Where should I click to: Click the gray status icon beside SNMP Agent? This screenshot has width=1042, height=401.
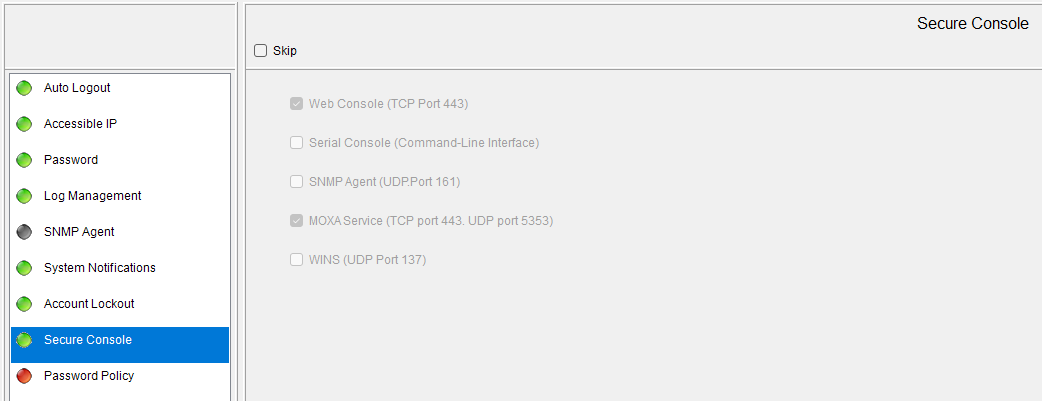pyautogui.click(x=25, y=232)
